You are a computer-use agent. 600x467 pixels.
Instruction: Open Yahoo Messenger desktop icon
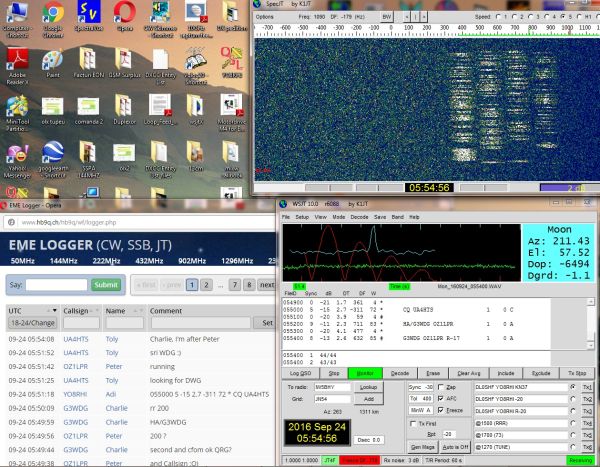(x=16, y=154)
